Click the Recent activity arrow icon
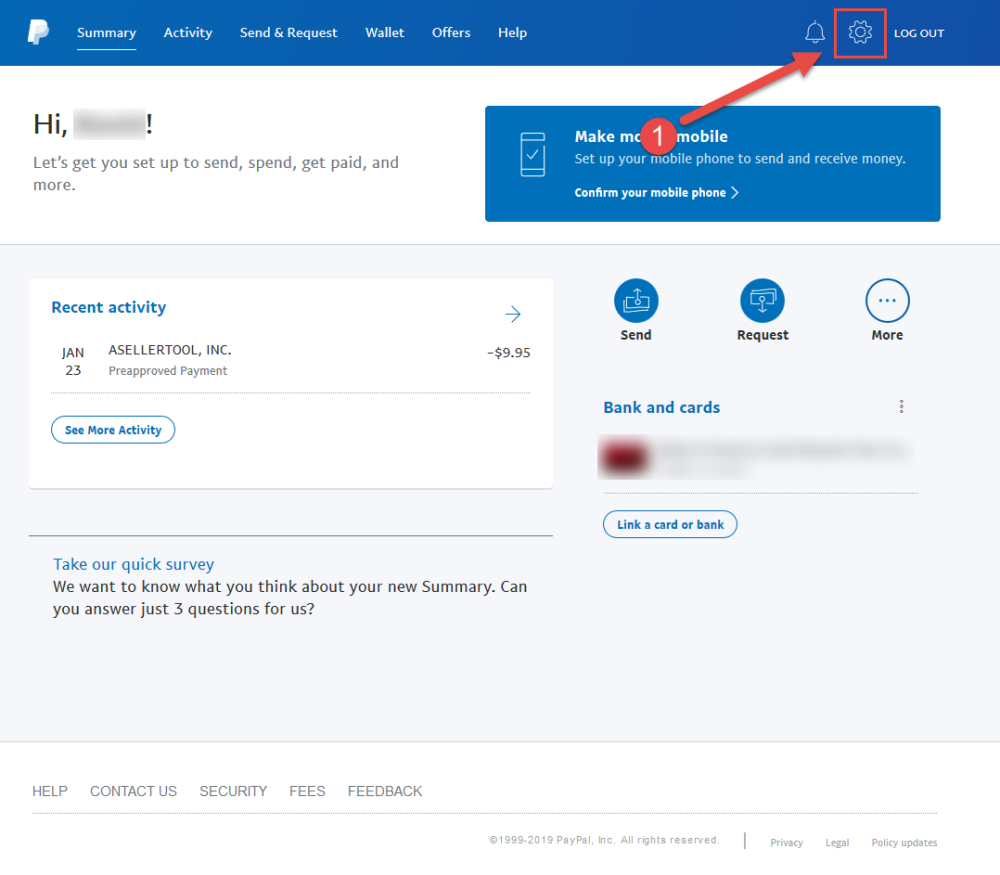The width and height of the screenshot is (1000, 875). point(513,314)
